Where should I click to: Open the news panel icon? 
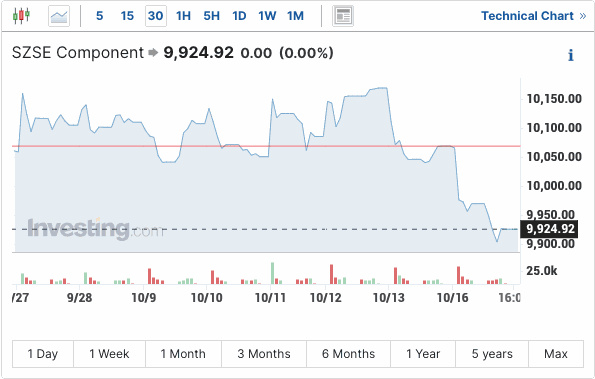click(343, 16)
